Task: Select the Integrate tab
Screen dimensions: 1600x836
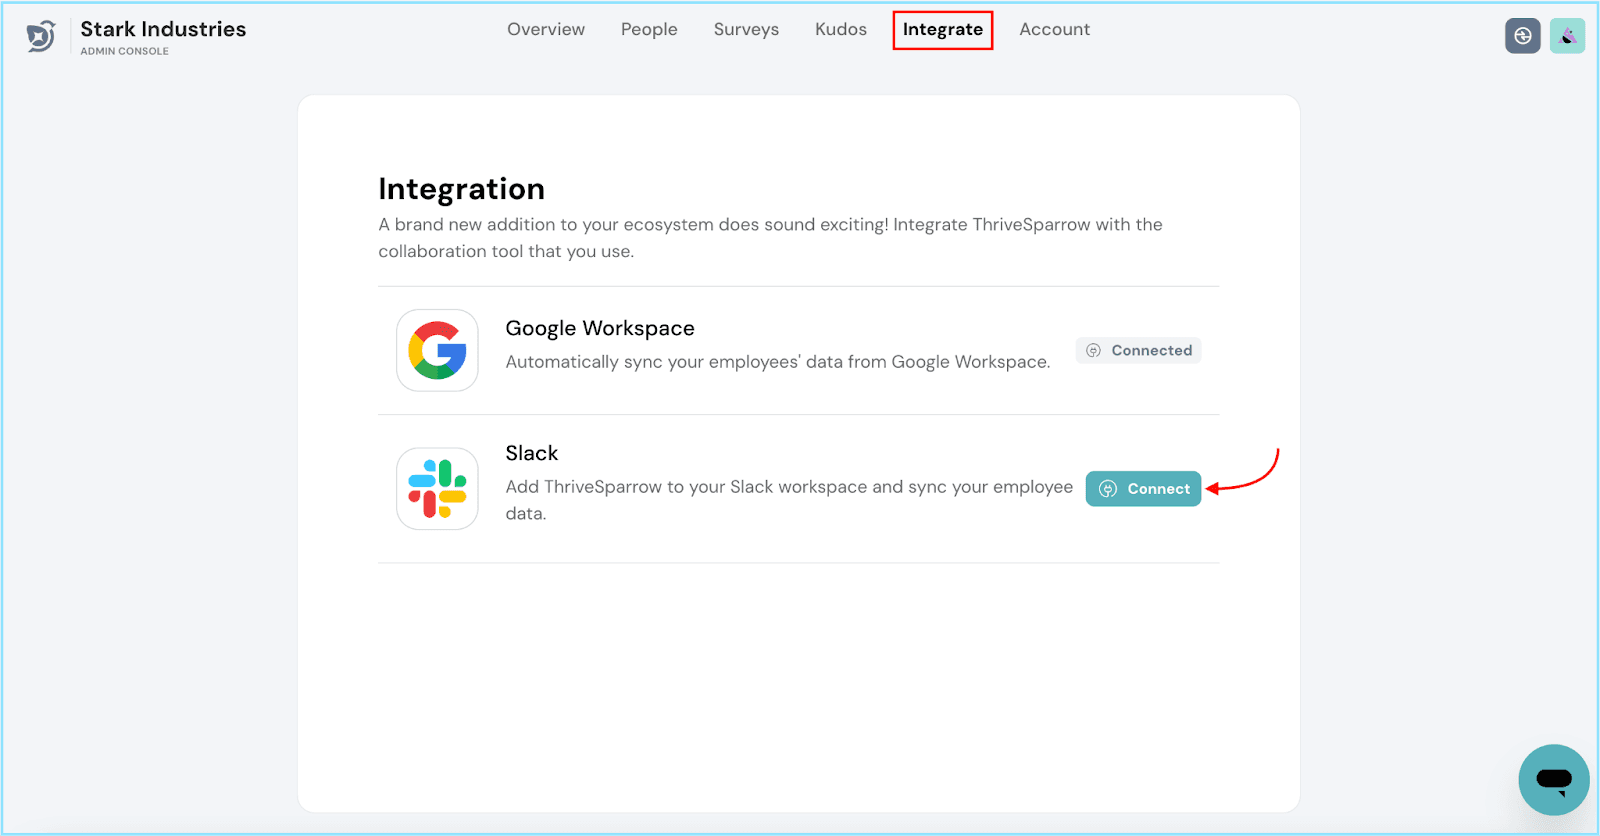Action: pyautogui.click(x=942, y=30)
